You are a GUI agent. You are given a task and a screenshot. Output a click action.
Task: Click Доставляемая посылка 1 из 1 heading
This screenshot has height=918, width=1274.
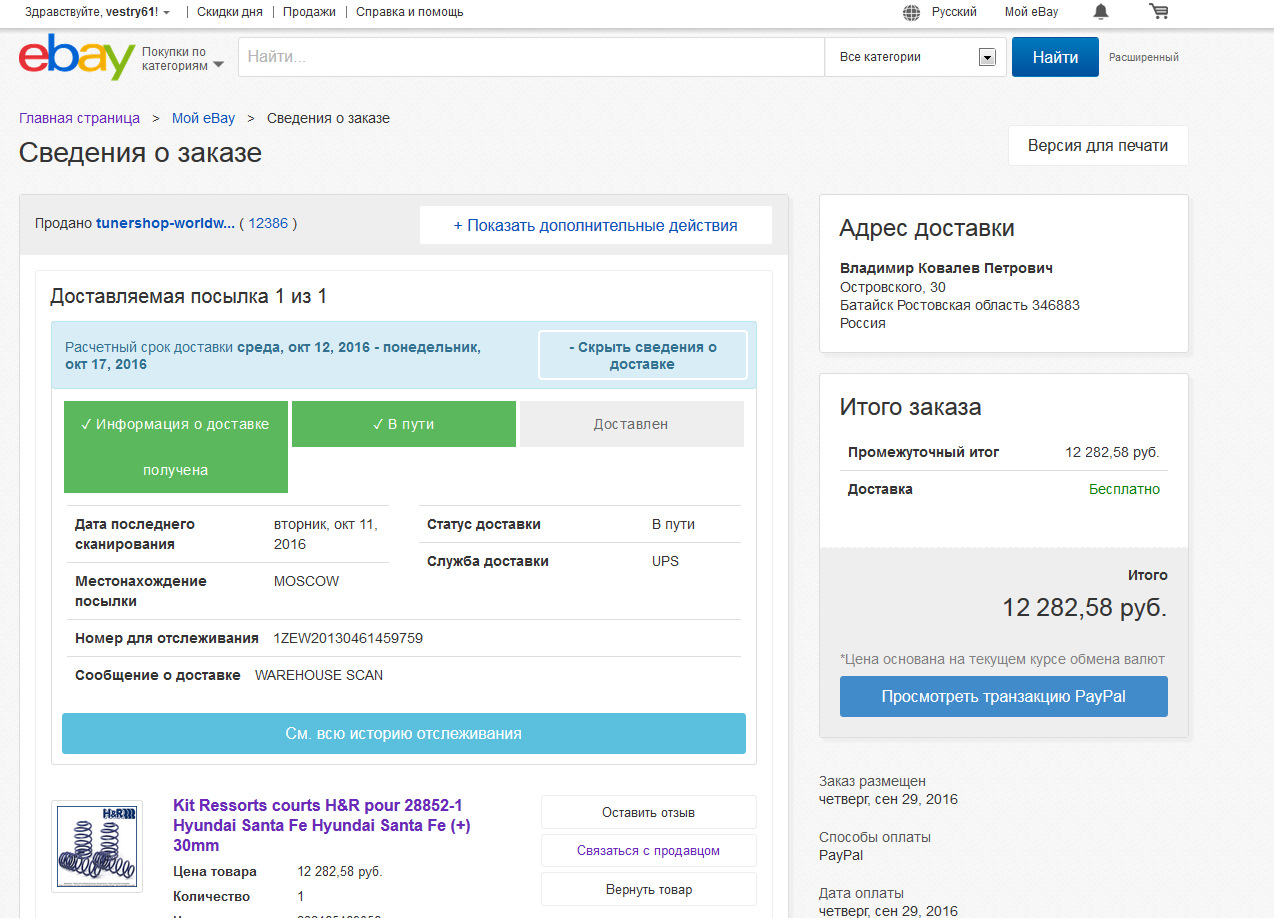(189, 296)
